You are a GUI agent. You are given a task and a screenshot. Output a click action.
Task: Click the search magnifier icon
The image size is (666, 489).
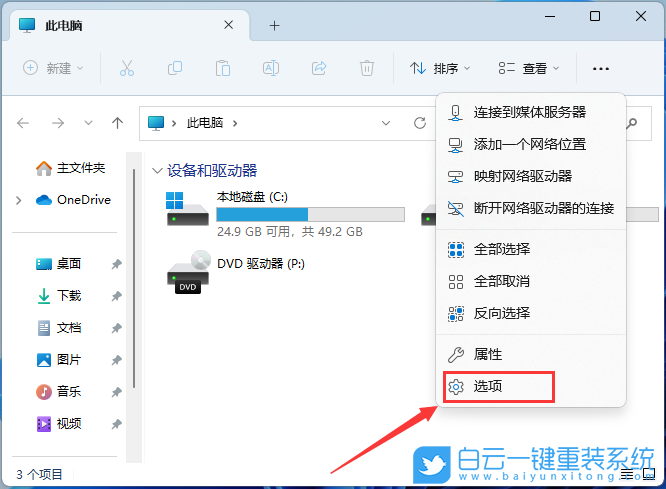632,123
